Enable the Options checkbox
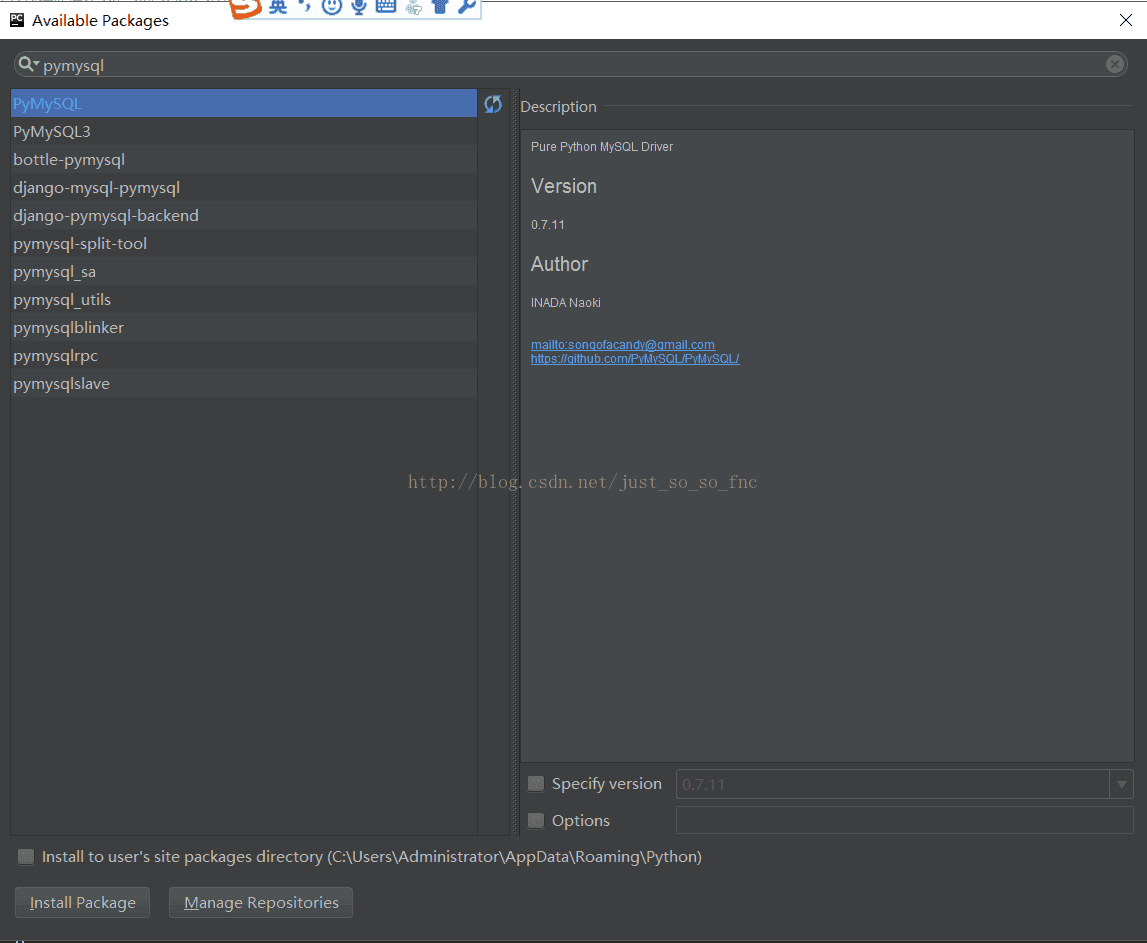 [535, 820]
